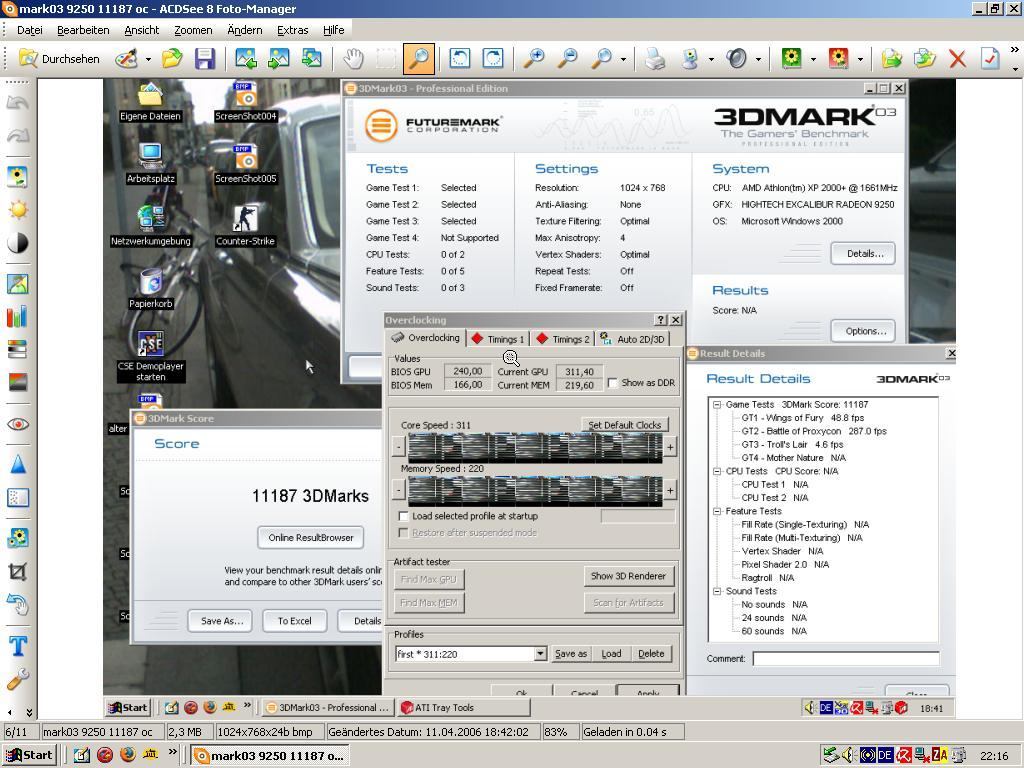The image size is (1024, 768).
Task: Select the auto exposure sunflower tool
Action: 18,177
